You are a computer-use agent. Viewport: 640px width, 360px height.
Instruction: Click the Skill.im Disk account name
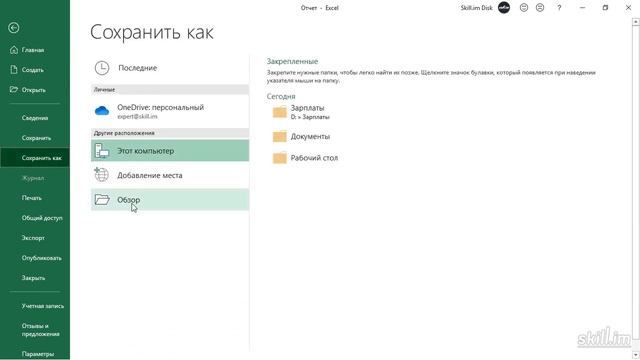(x=476, y=8)
